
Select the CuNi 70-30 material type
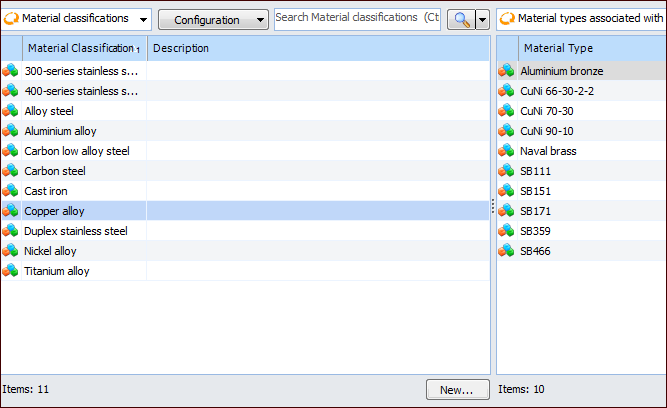tap(547, 111)
